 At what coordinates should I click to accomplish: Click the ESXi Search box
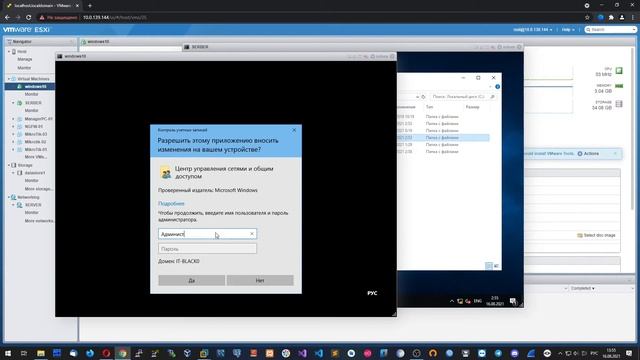(x=611, y=30)
